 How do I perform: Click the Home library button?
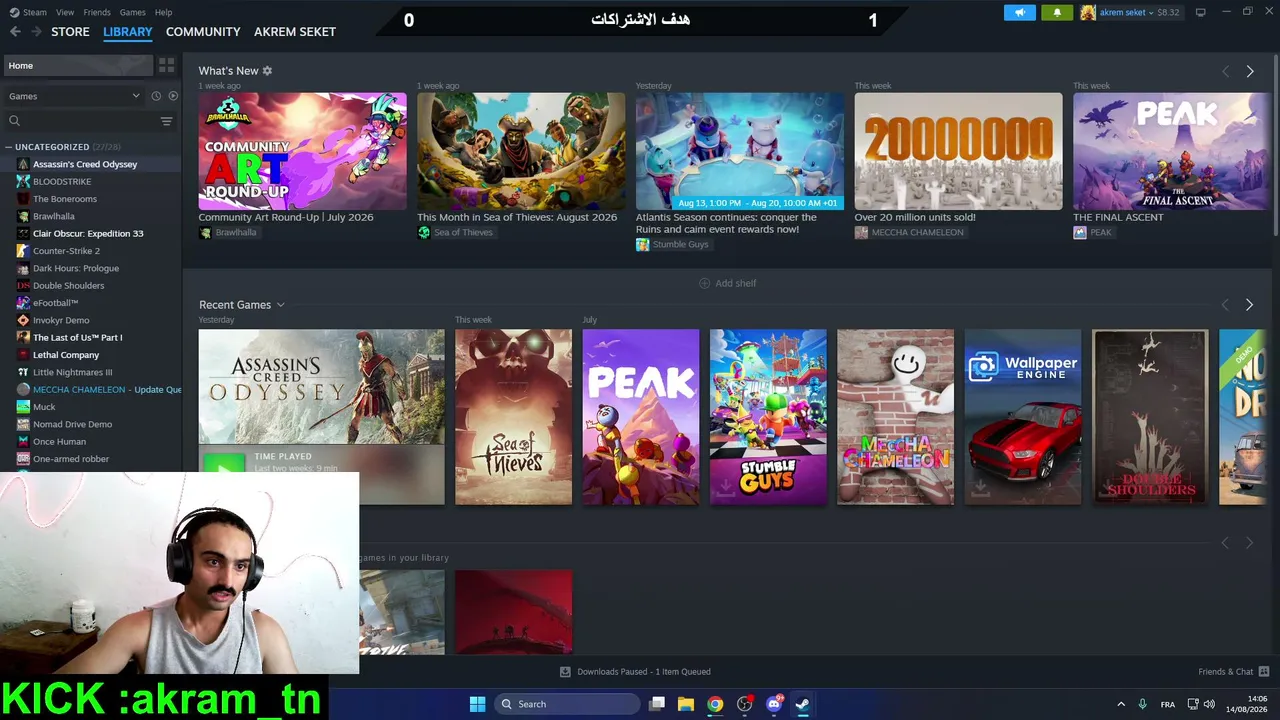(77, 65)
